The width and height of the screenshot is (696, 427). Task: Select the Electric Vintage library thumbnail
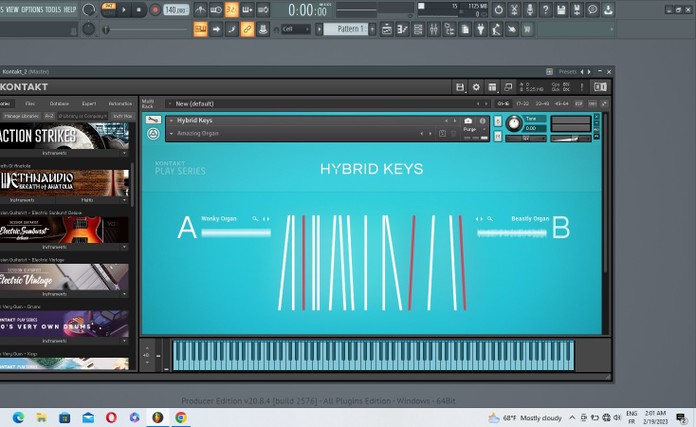click(64, 277)
